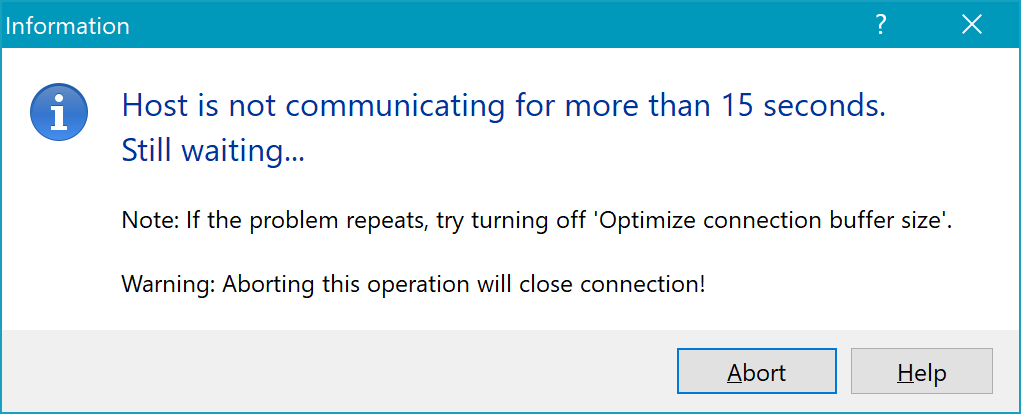Click the blue information icon

coord(59,112)
